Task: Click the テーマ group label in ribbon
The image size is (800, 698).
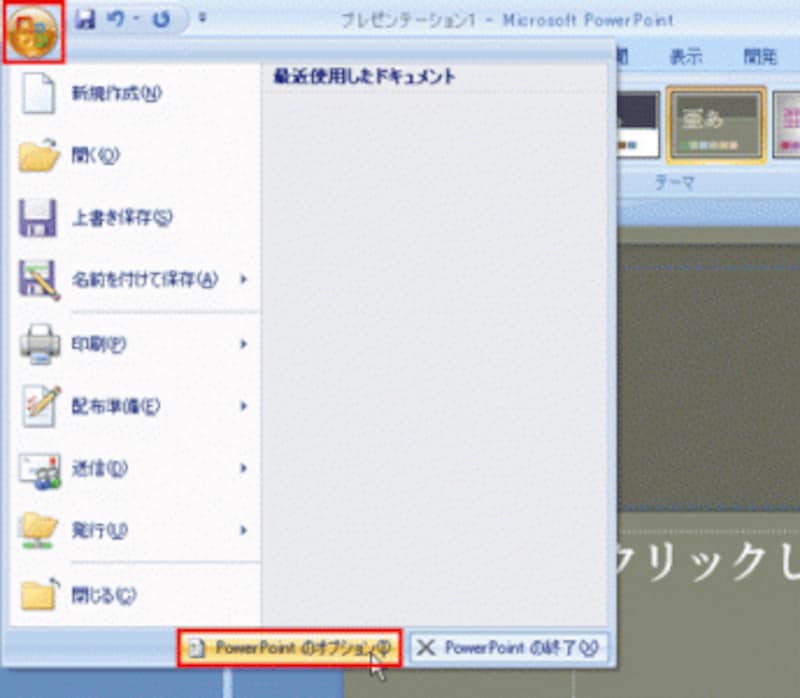Action: coord(674,182)
